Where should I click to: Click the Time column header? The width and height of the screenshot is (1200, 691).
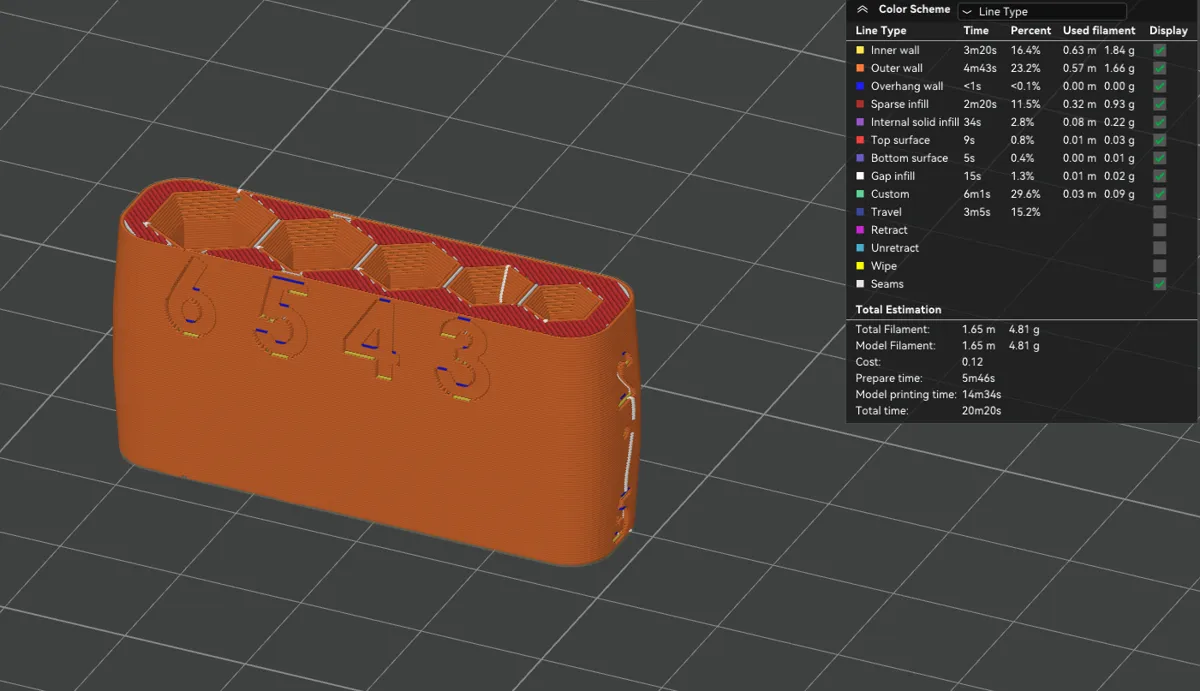coord(976,31)
